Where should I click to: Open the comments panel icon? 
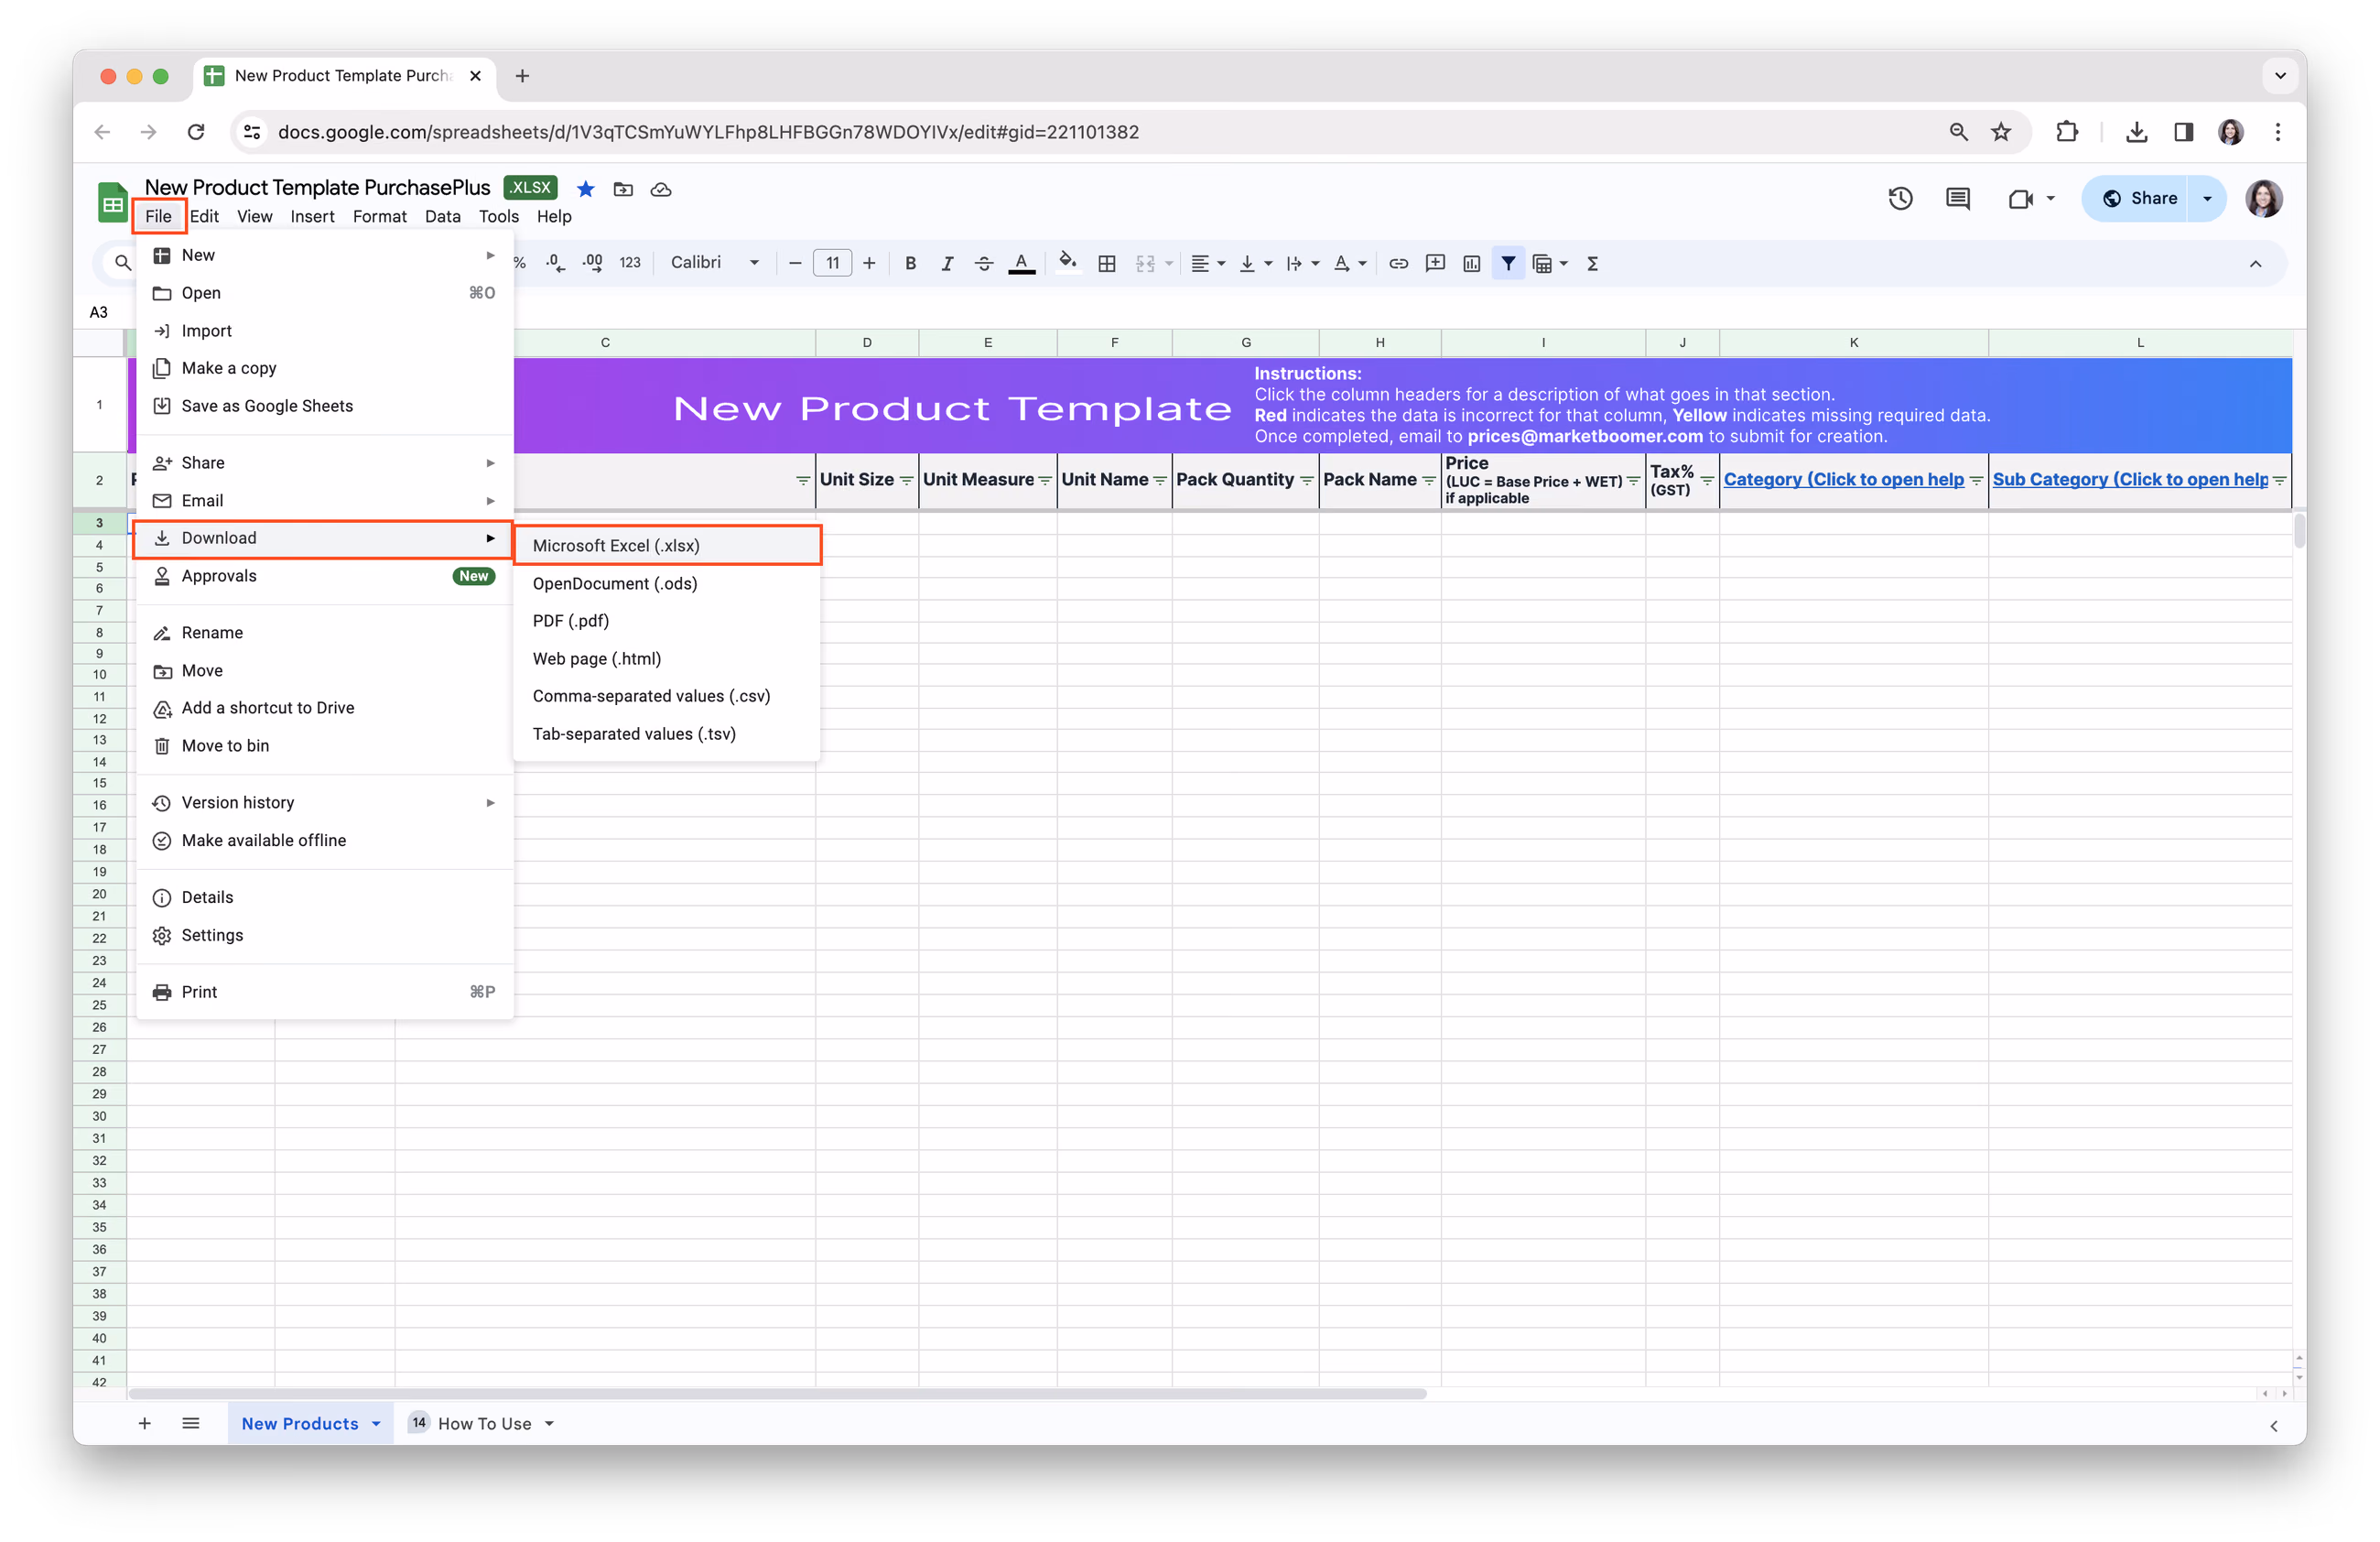pos(1958,198)
